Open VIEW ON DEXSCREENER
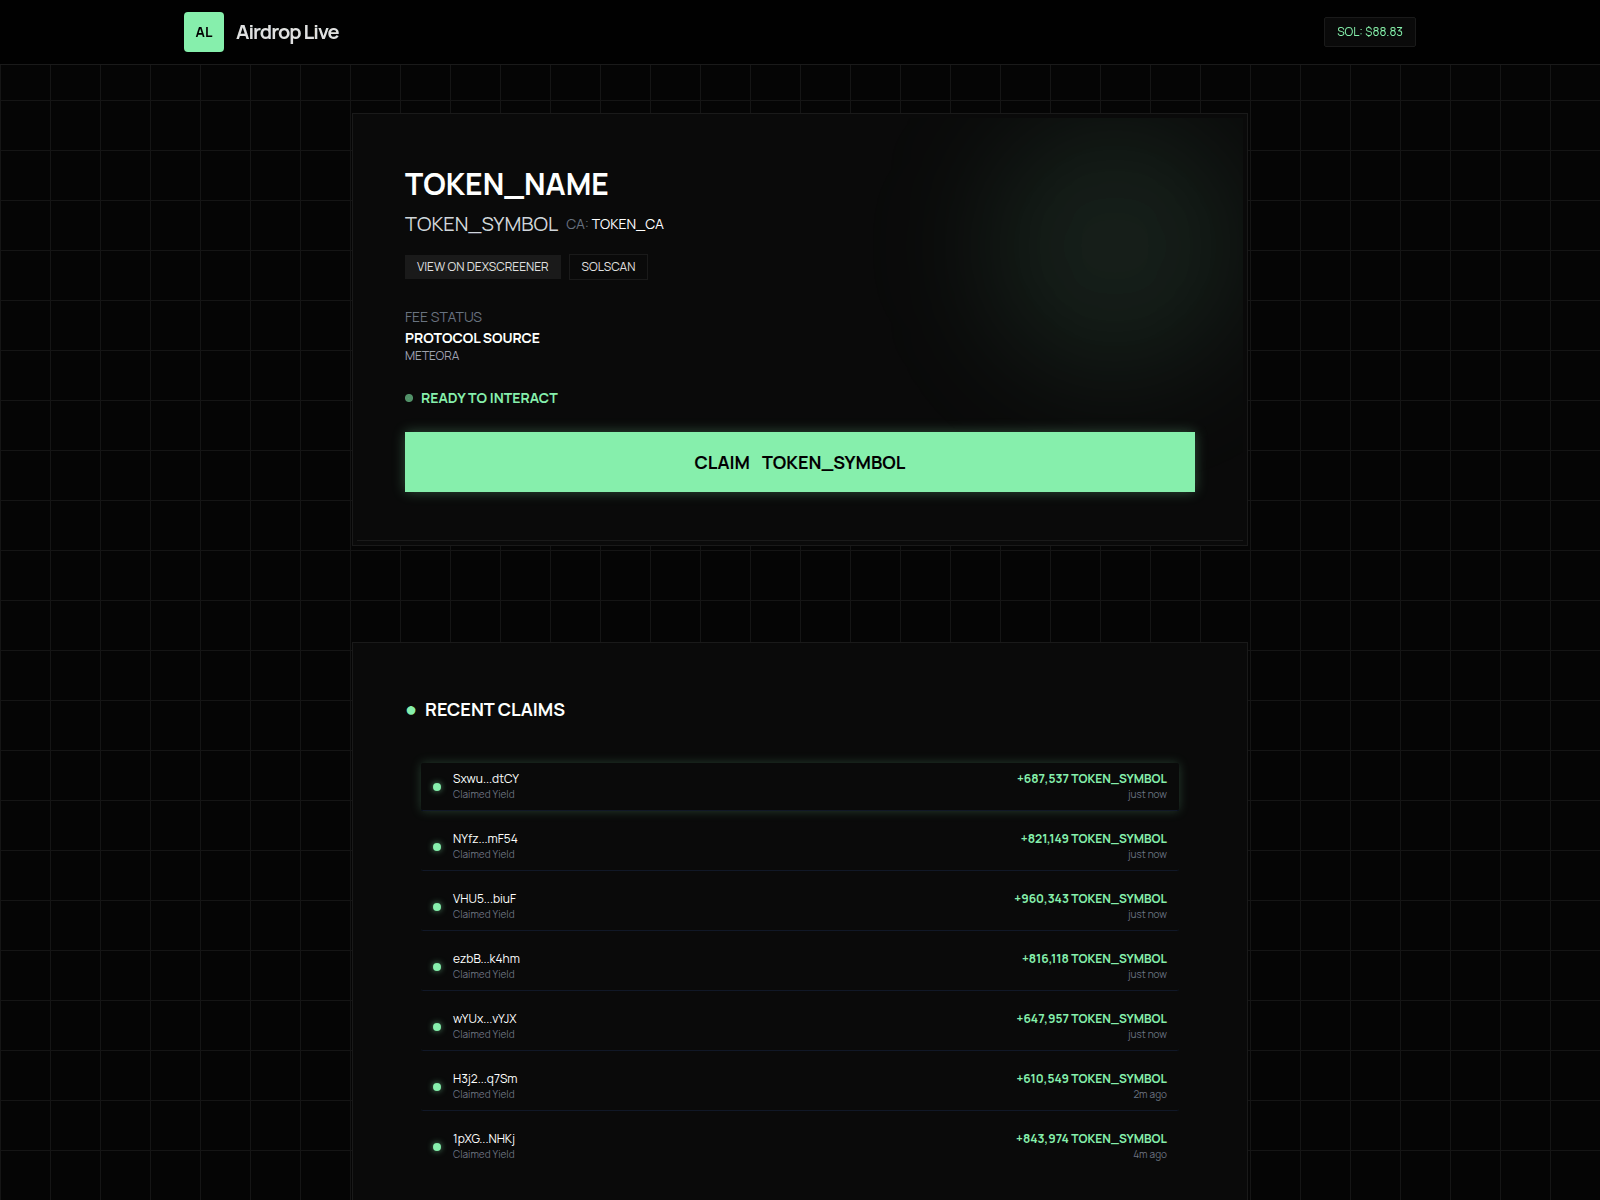 (x=482, y=267)
